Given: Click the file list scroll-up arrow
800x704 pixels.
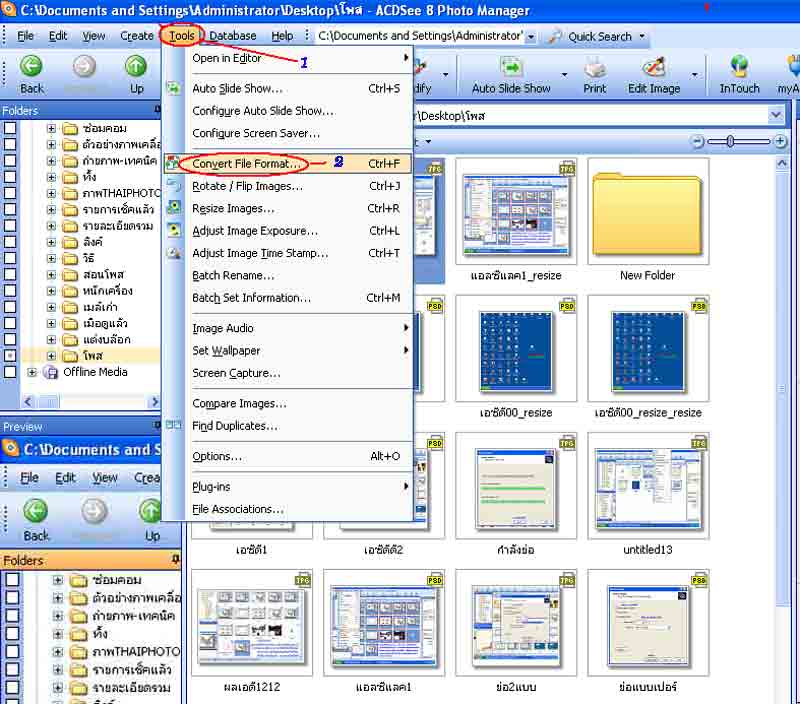Looking at the screenshot, I should (x=781, y=163).
